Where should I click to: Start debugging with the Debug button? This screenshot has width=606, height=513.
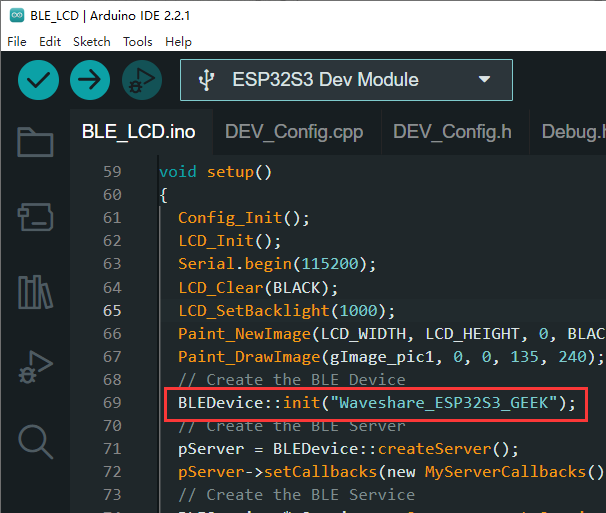pos(141,80)
